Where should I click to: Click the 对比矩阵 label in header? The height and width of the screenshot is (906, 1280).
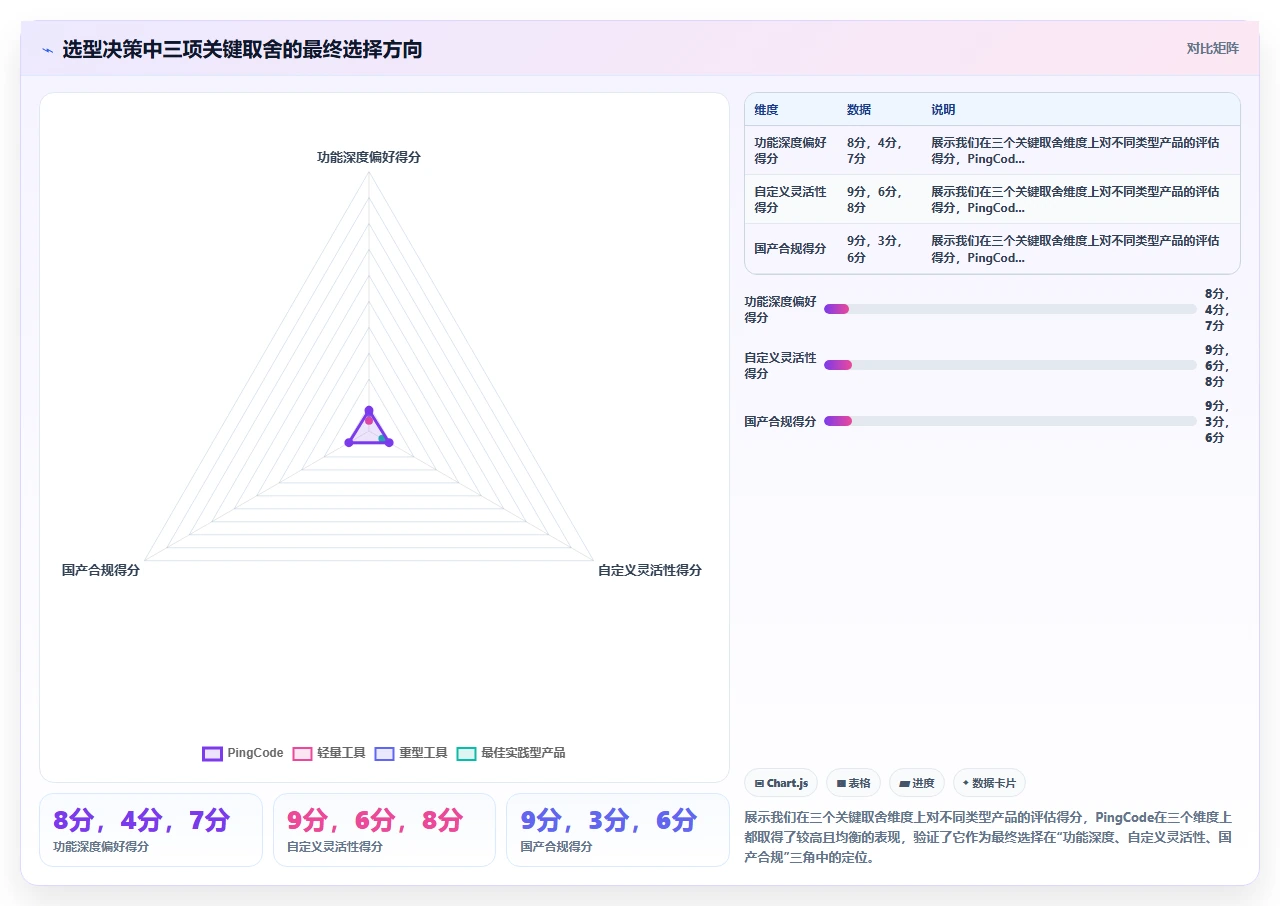click(1212, 48)
